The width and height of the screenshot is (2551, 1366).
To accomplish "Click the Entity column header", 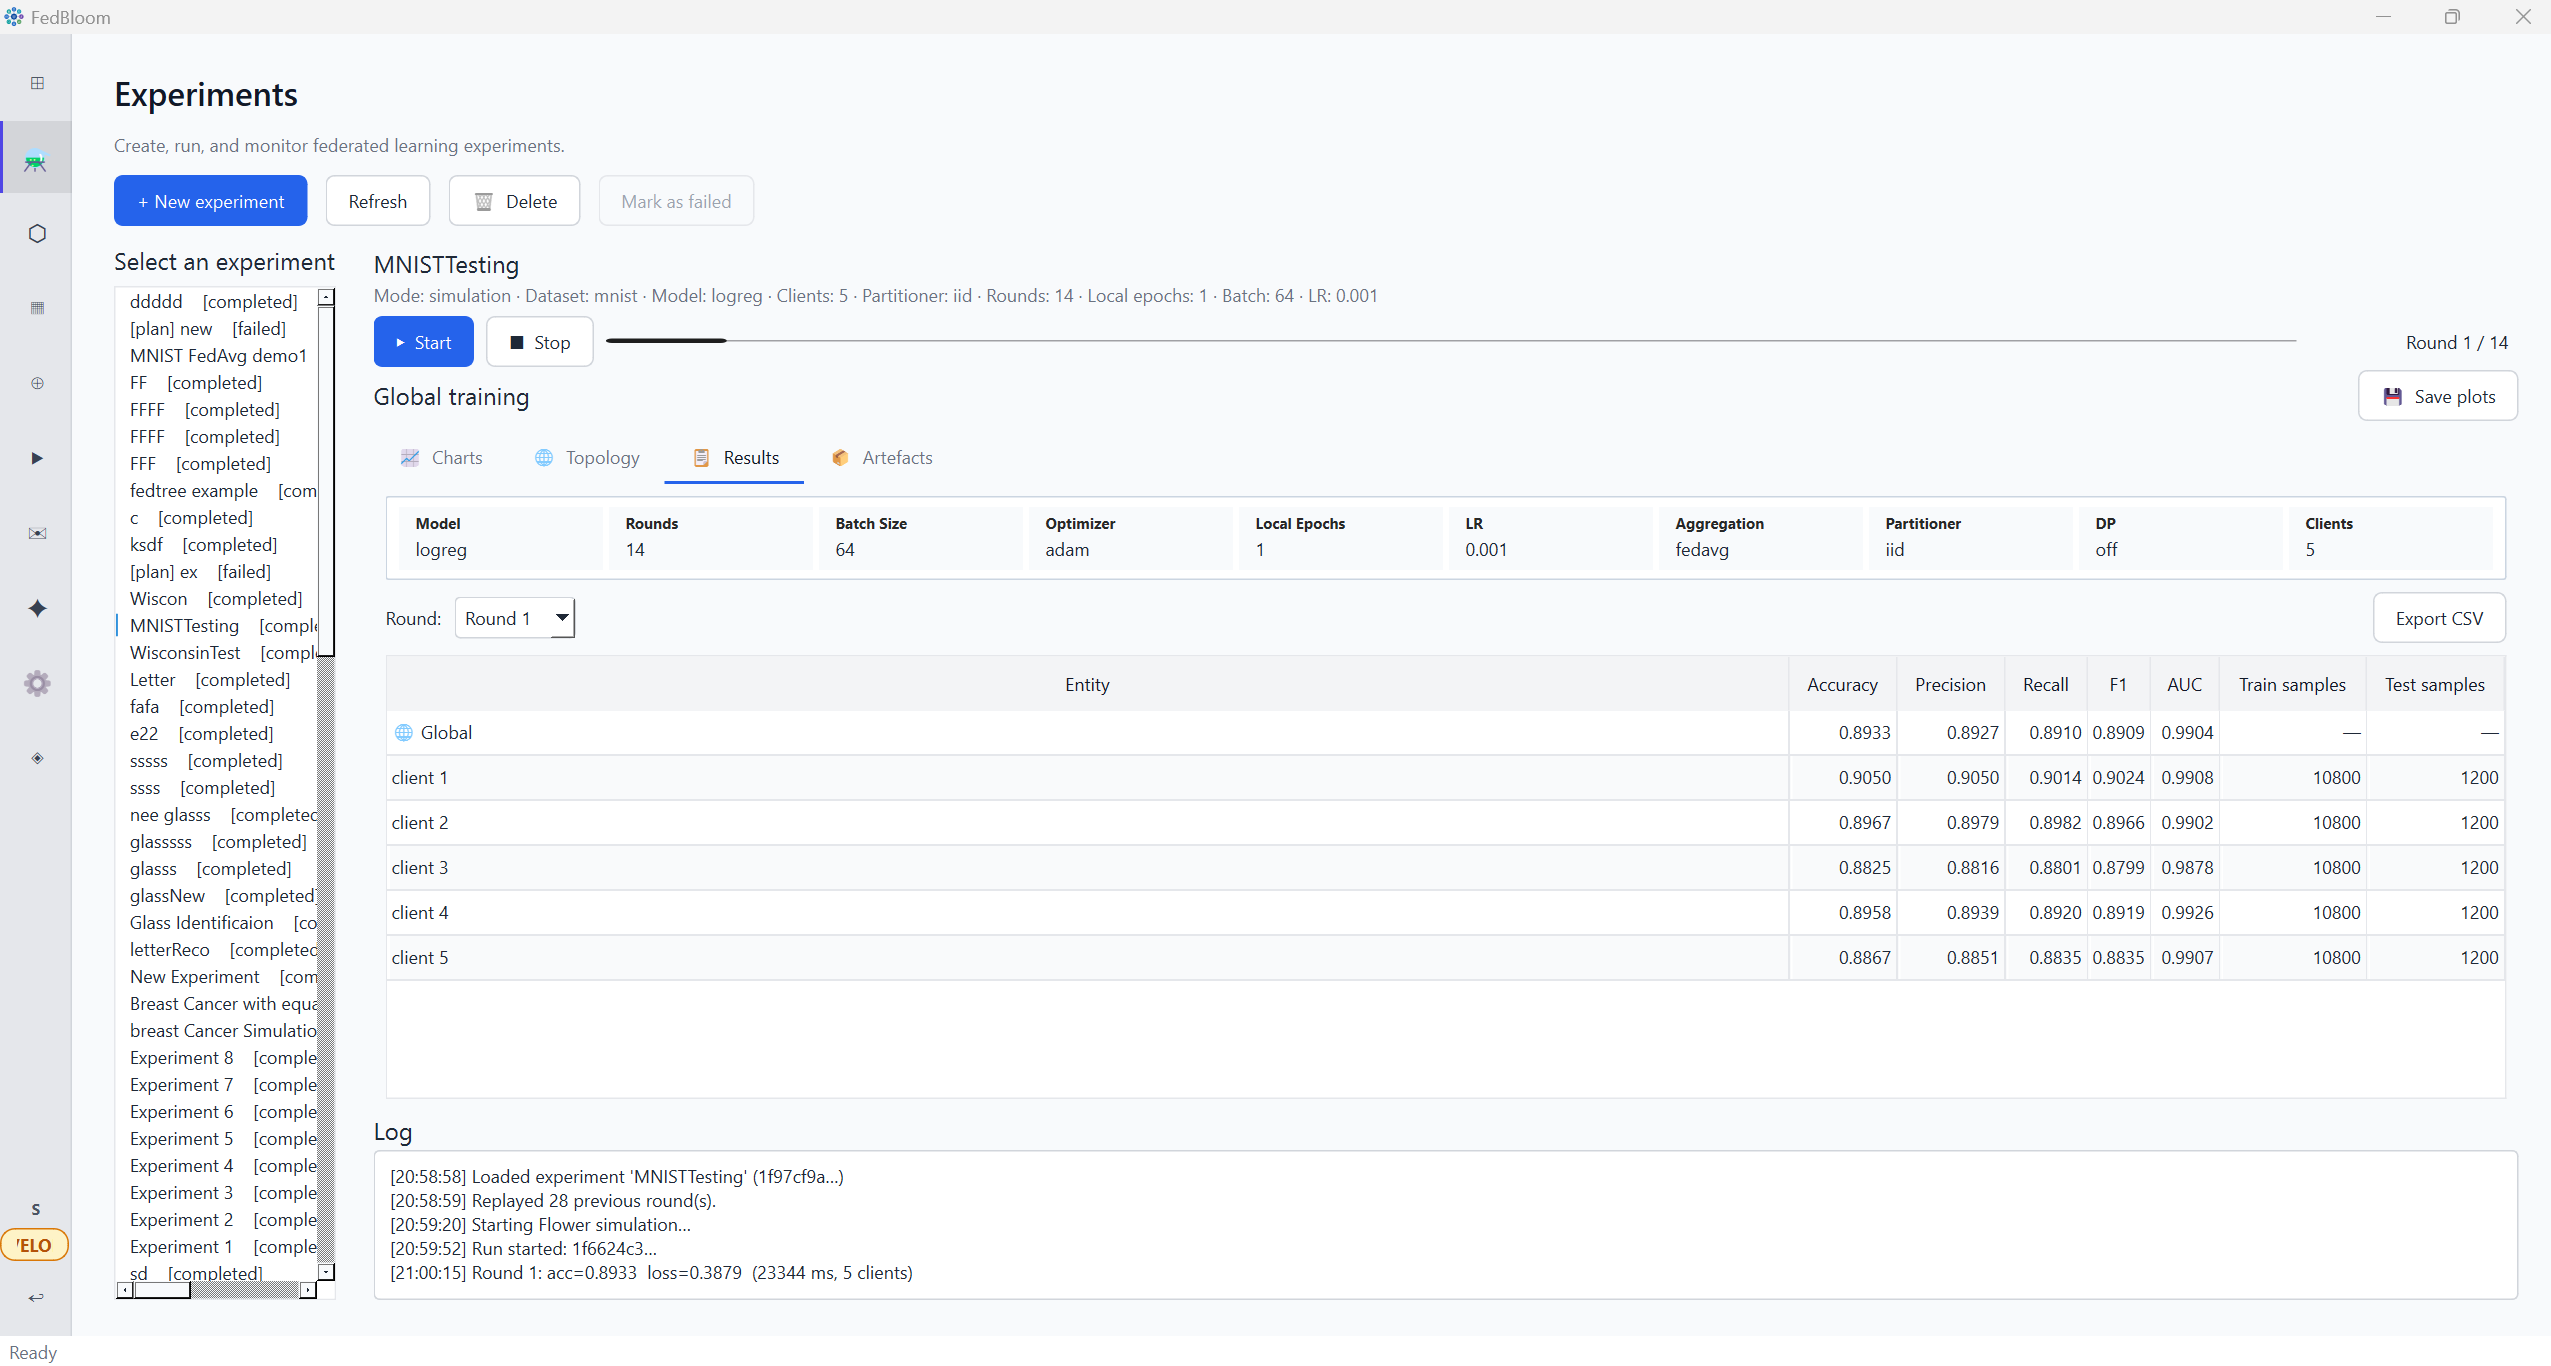I will coord(1087,684).
